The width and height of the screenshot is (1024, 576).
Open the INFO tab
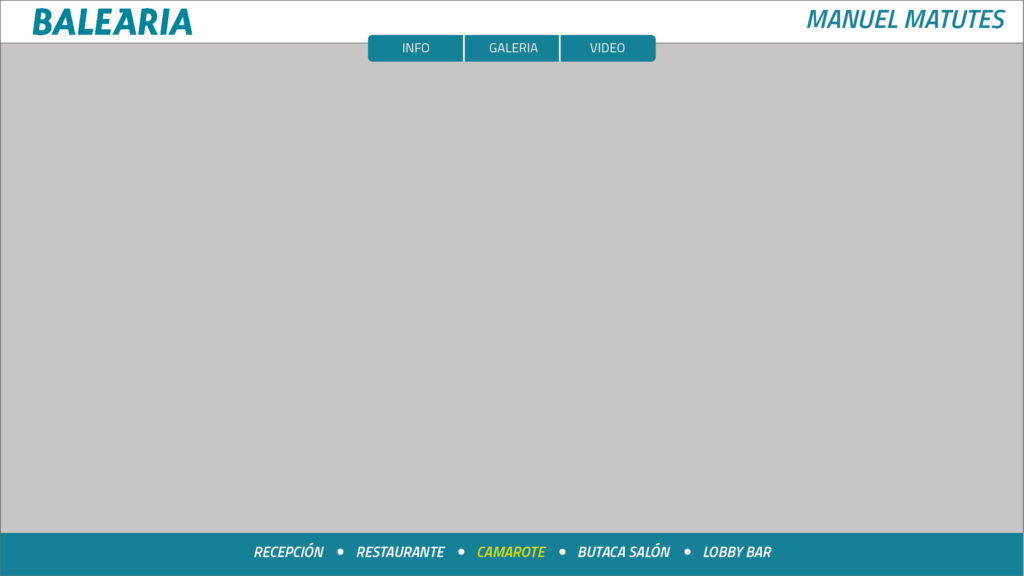pos(415,48)
